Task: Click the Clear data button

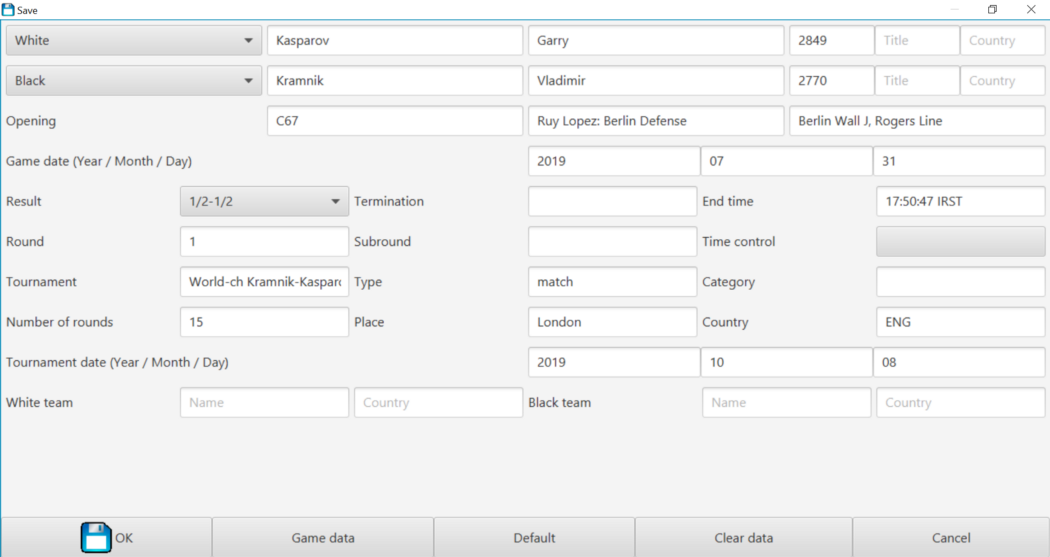Action: [x=743, y=538]
